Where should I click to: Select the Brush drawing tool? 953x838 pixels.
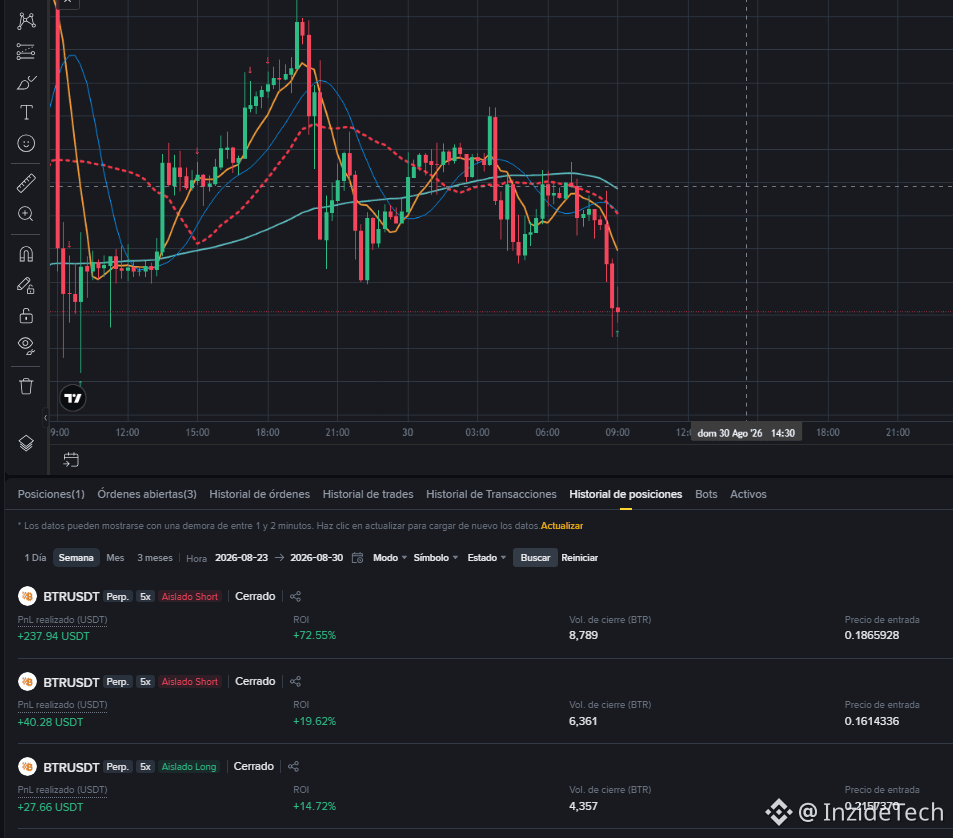[26, 82]
